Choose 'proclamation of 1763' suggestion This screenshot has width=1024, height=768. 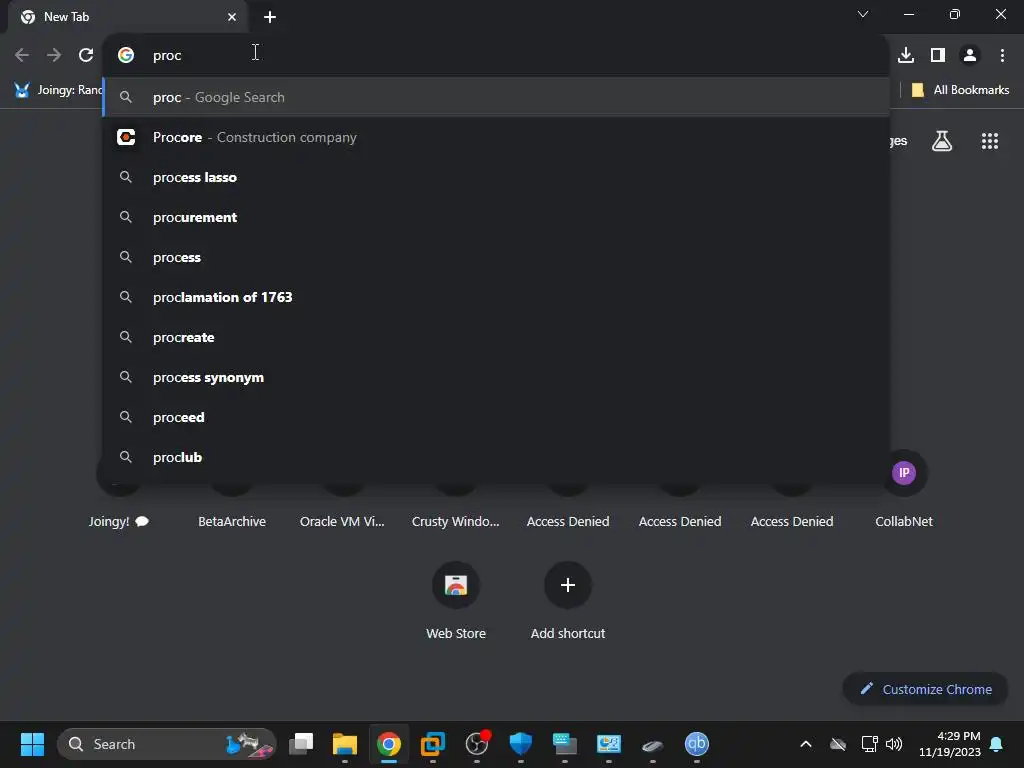pyautogui.click(x=496, y=297)
